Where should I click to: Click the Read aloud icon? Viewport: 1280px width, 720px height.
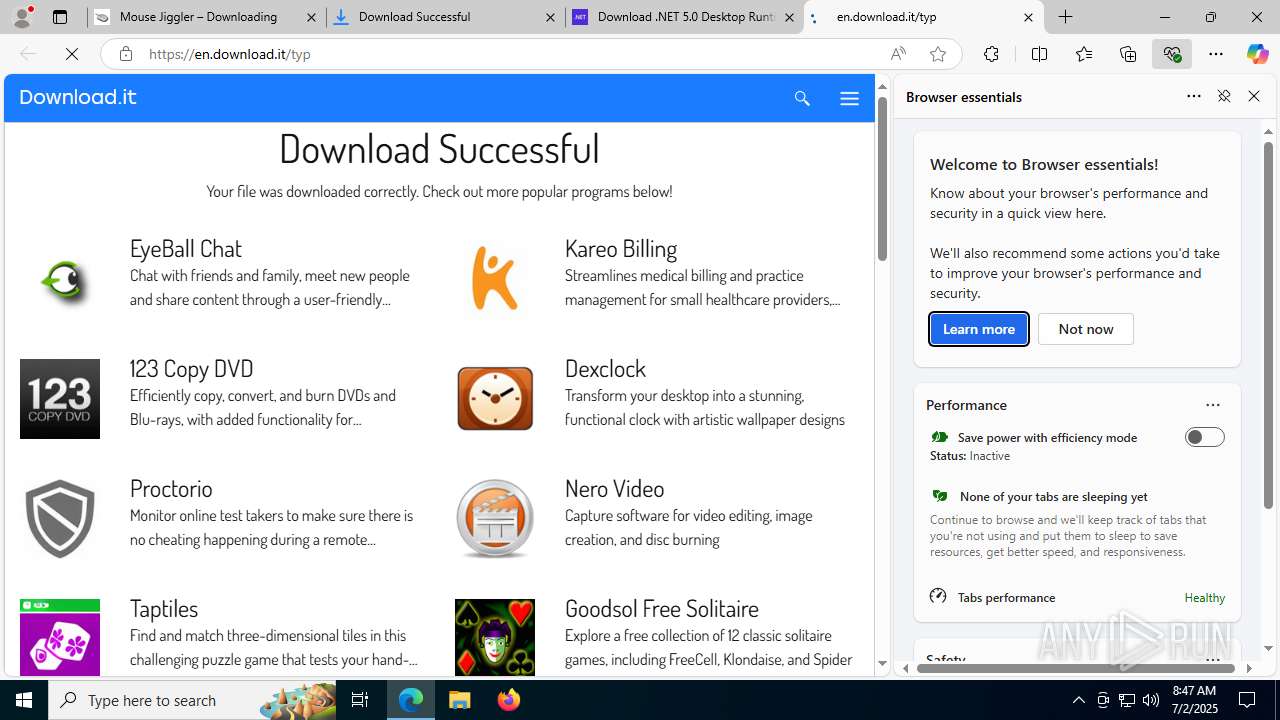tap(898, 54)
